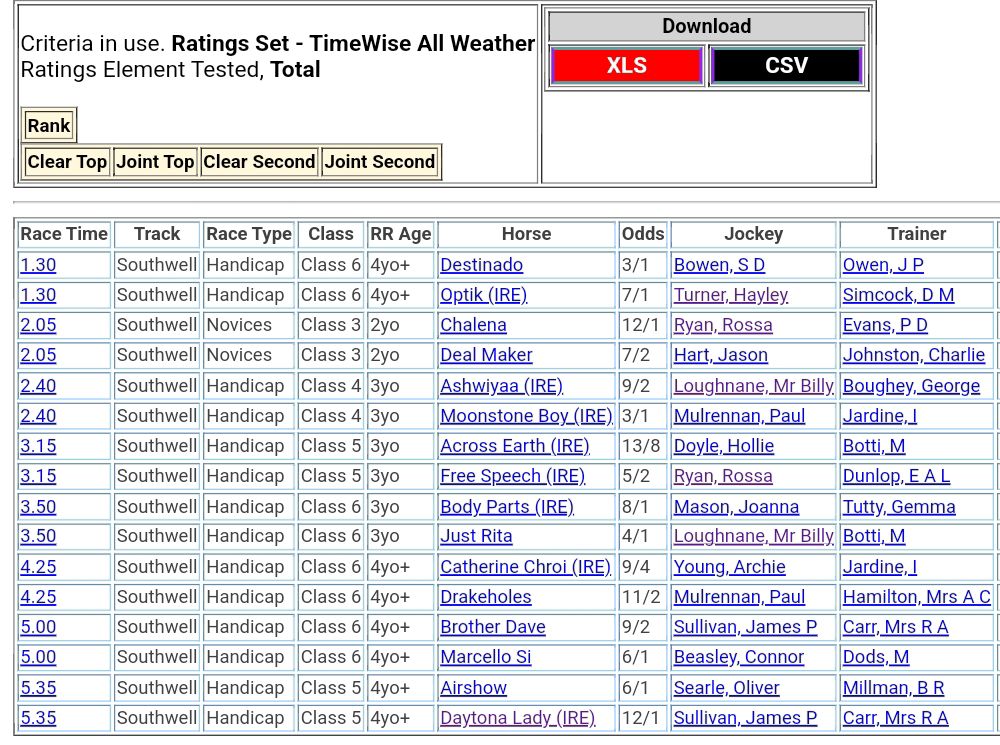The width and height of the screenshot is (1000, 745).
Task: View jockey Turner, Hayley
Action: [x=730, y=295]
